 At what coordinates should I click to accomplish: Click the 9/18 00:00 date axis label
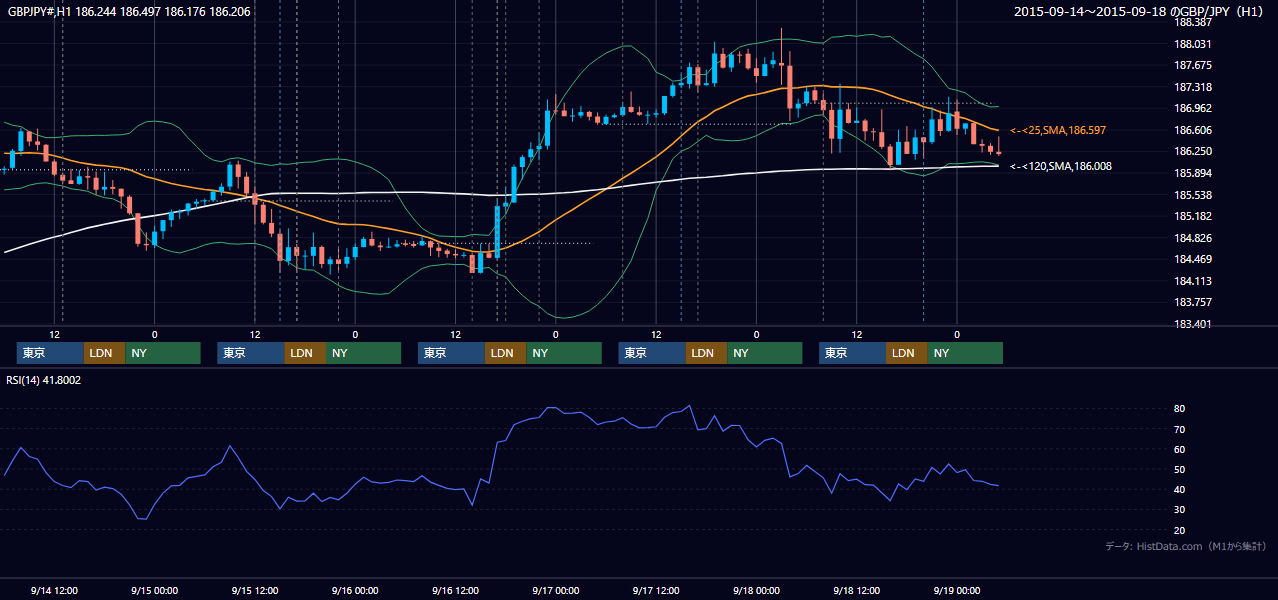[756, 590]
